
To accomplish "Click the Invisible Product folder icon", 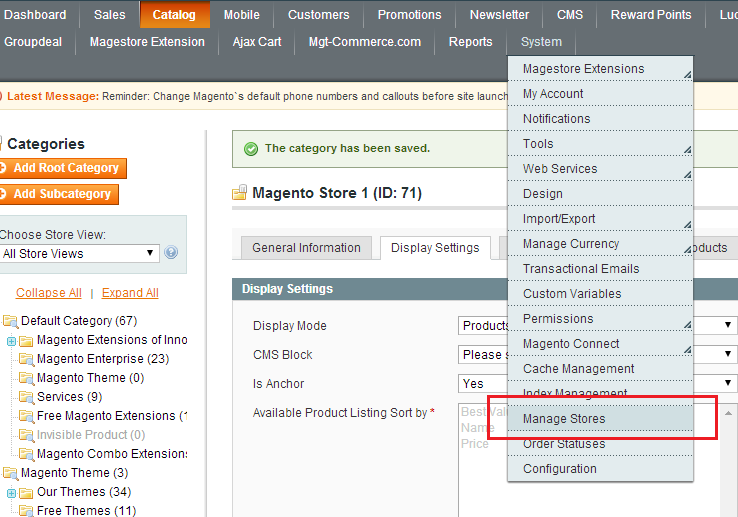I will click(x=26, y=435).
